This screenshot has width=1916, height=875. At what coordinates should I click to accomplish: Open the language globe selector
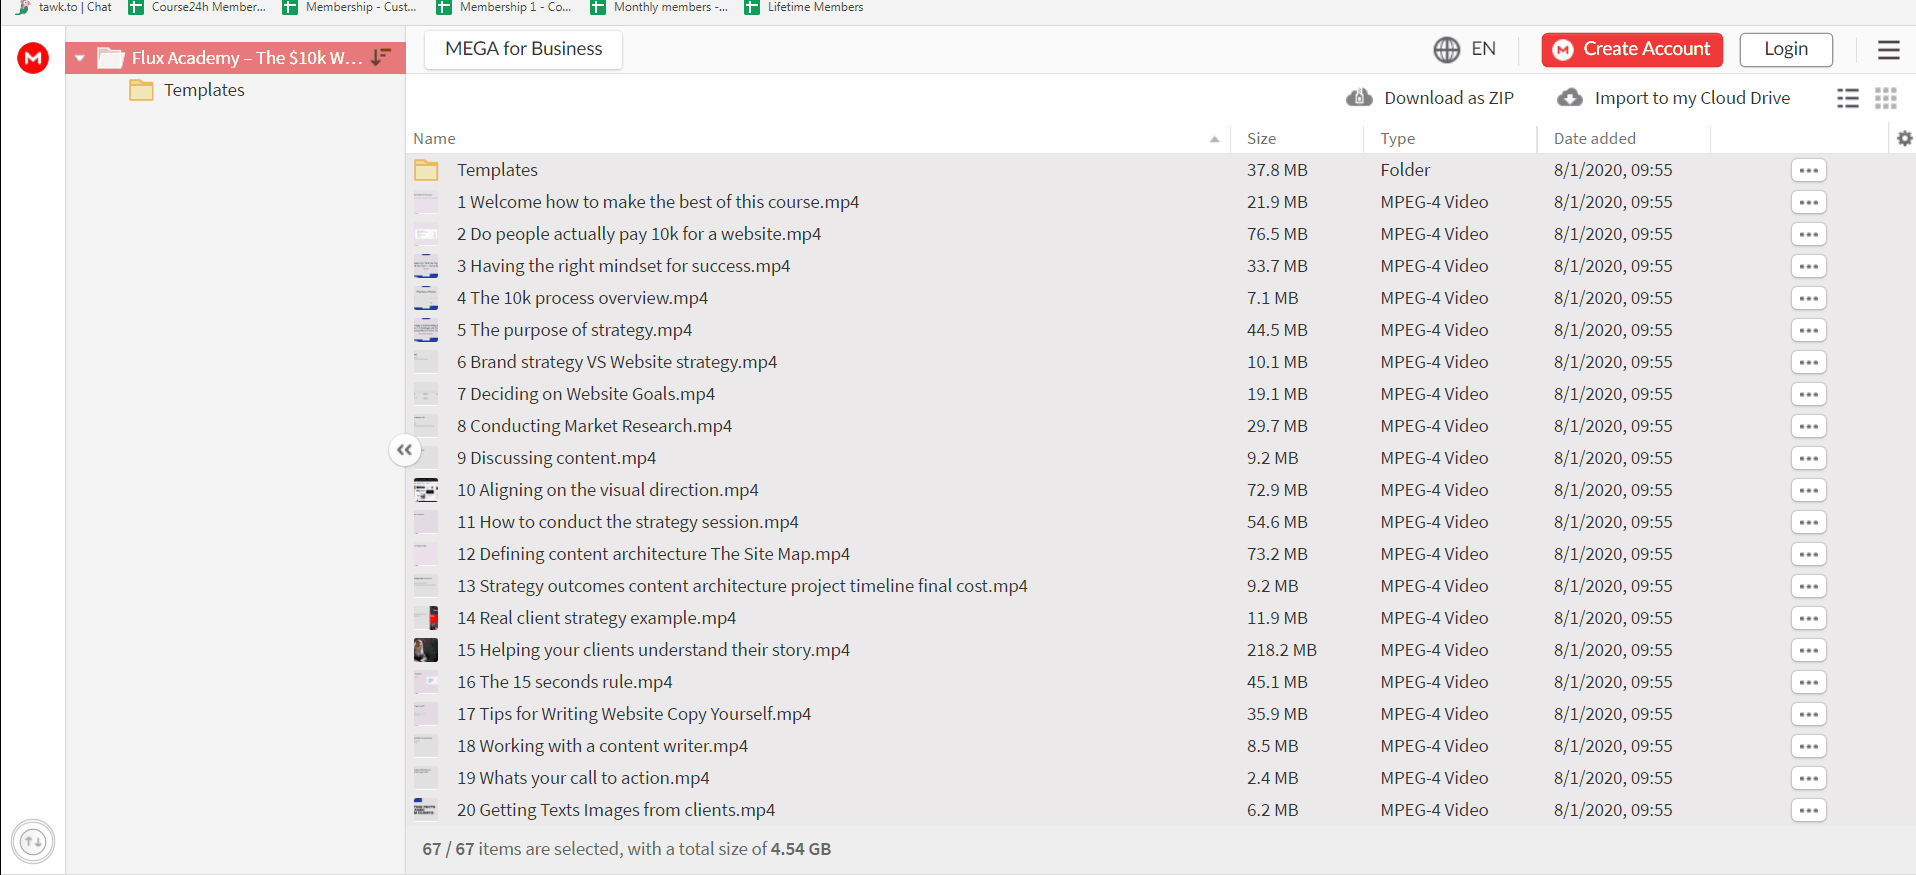point(1446,49)
